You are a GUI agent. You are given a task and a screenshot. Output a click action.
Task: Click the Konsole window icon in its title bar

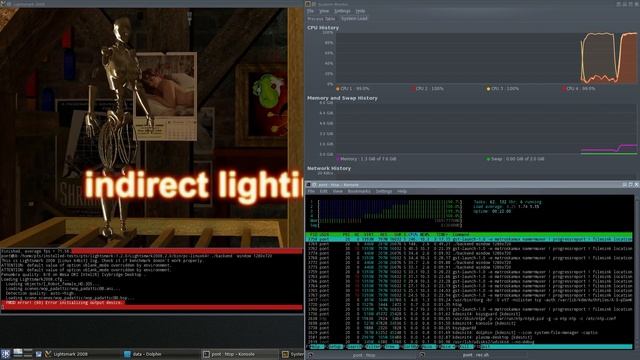coord(309,185)
